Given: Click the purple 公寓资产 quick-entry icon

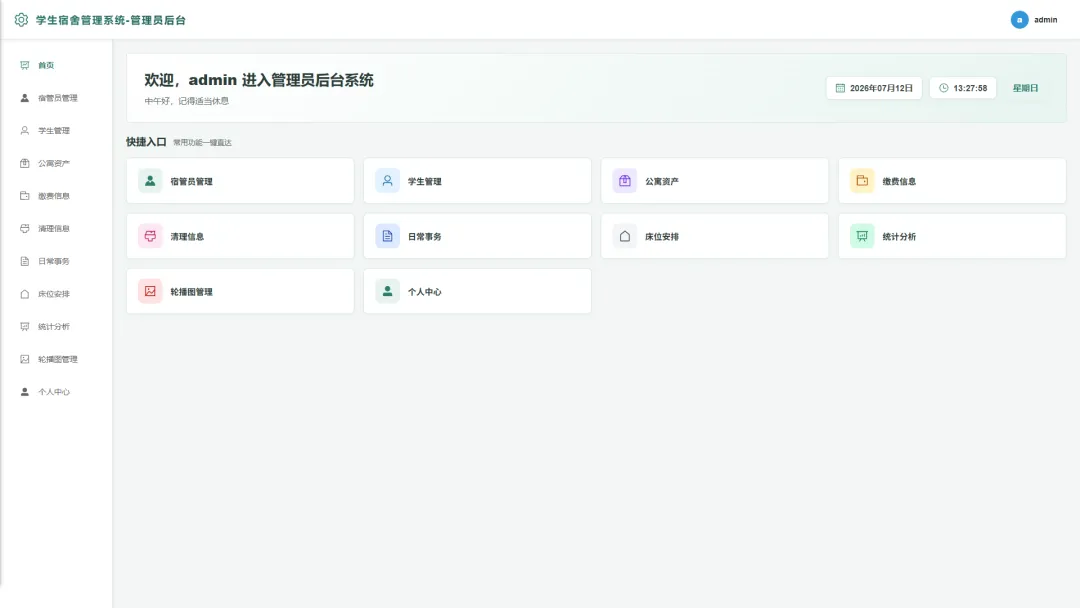Looking at the screenshot, I should tap(625, 180).
